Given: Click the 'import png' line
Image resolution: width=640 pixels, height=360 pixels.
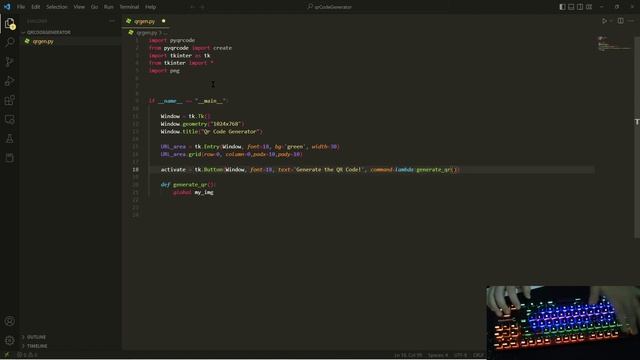Looking at the screenshot, I should click(164, 71).
